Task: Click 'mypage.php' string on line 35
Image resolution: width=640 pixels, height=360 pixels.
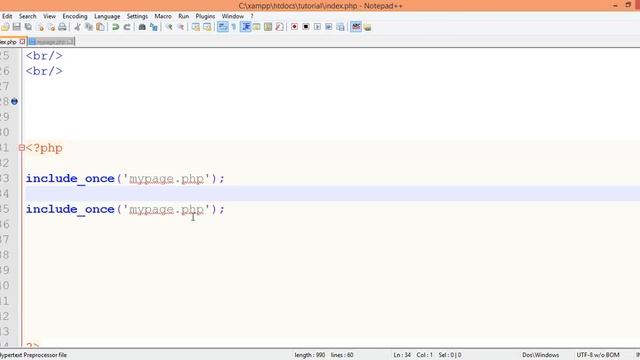Action: coord(167,209)
